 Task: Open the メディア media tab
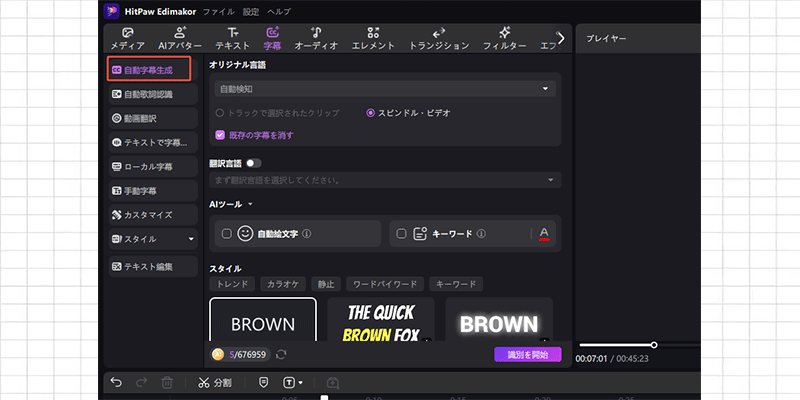click(x=128, y=39)
